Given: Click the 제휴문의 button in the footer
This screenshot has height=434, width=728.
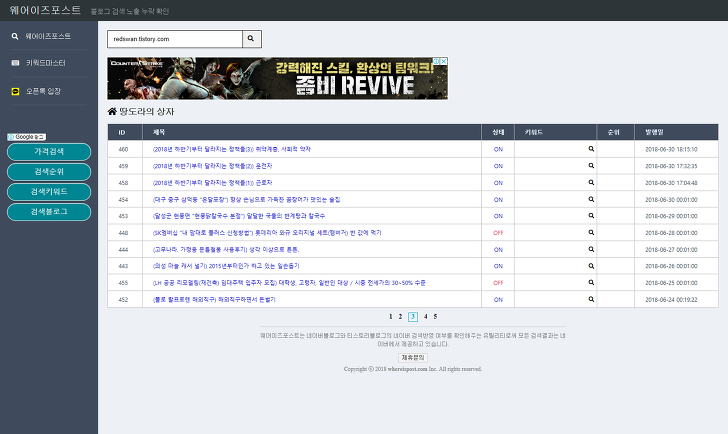Looking at the screenshot, I should pos(413,357).
